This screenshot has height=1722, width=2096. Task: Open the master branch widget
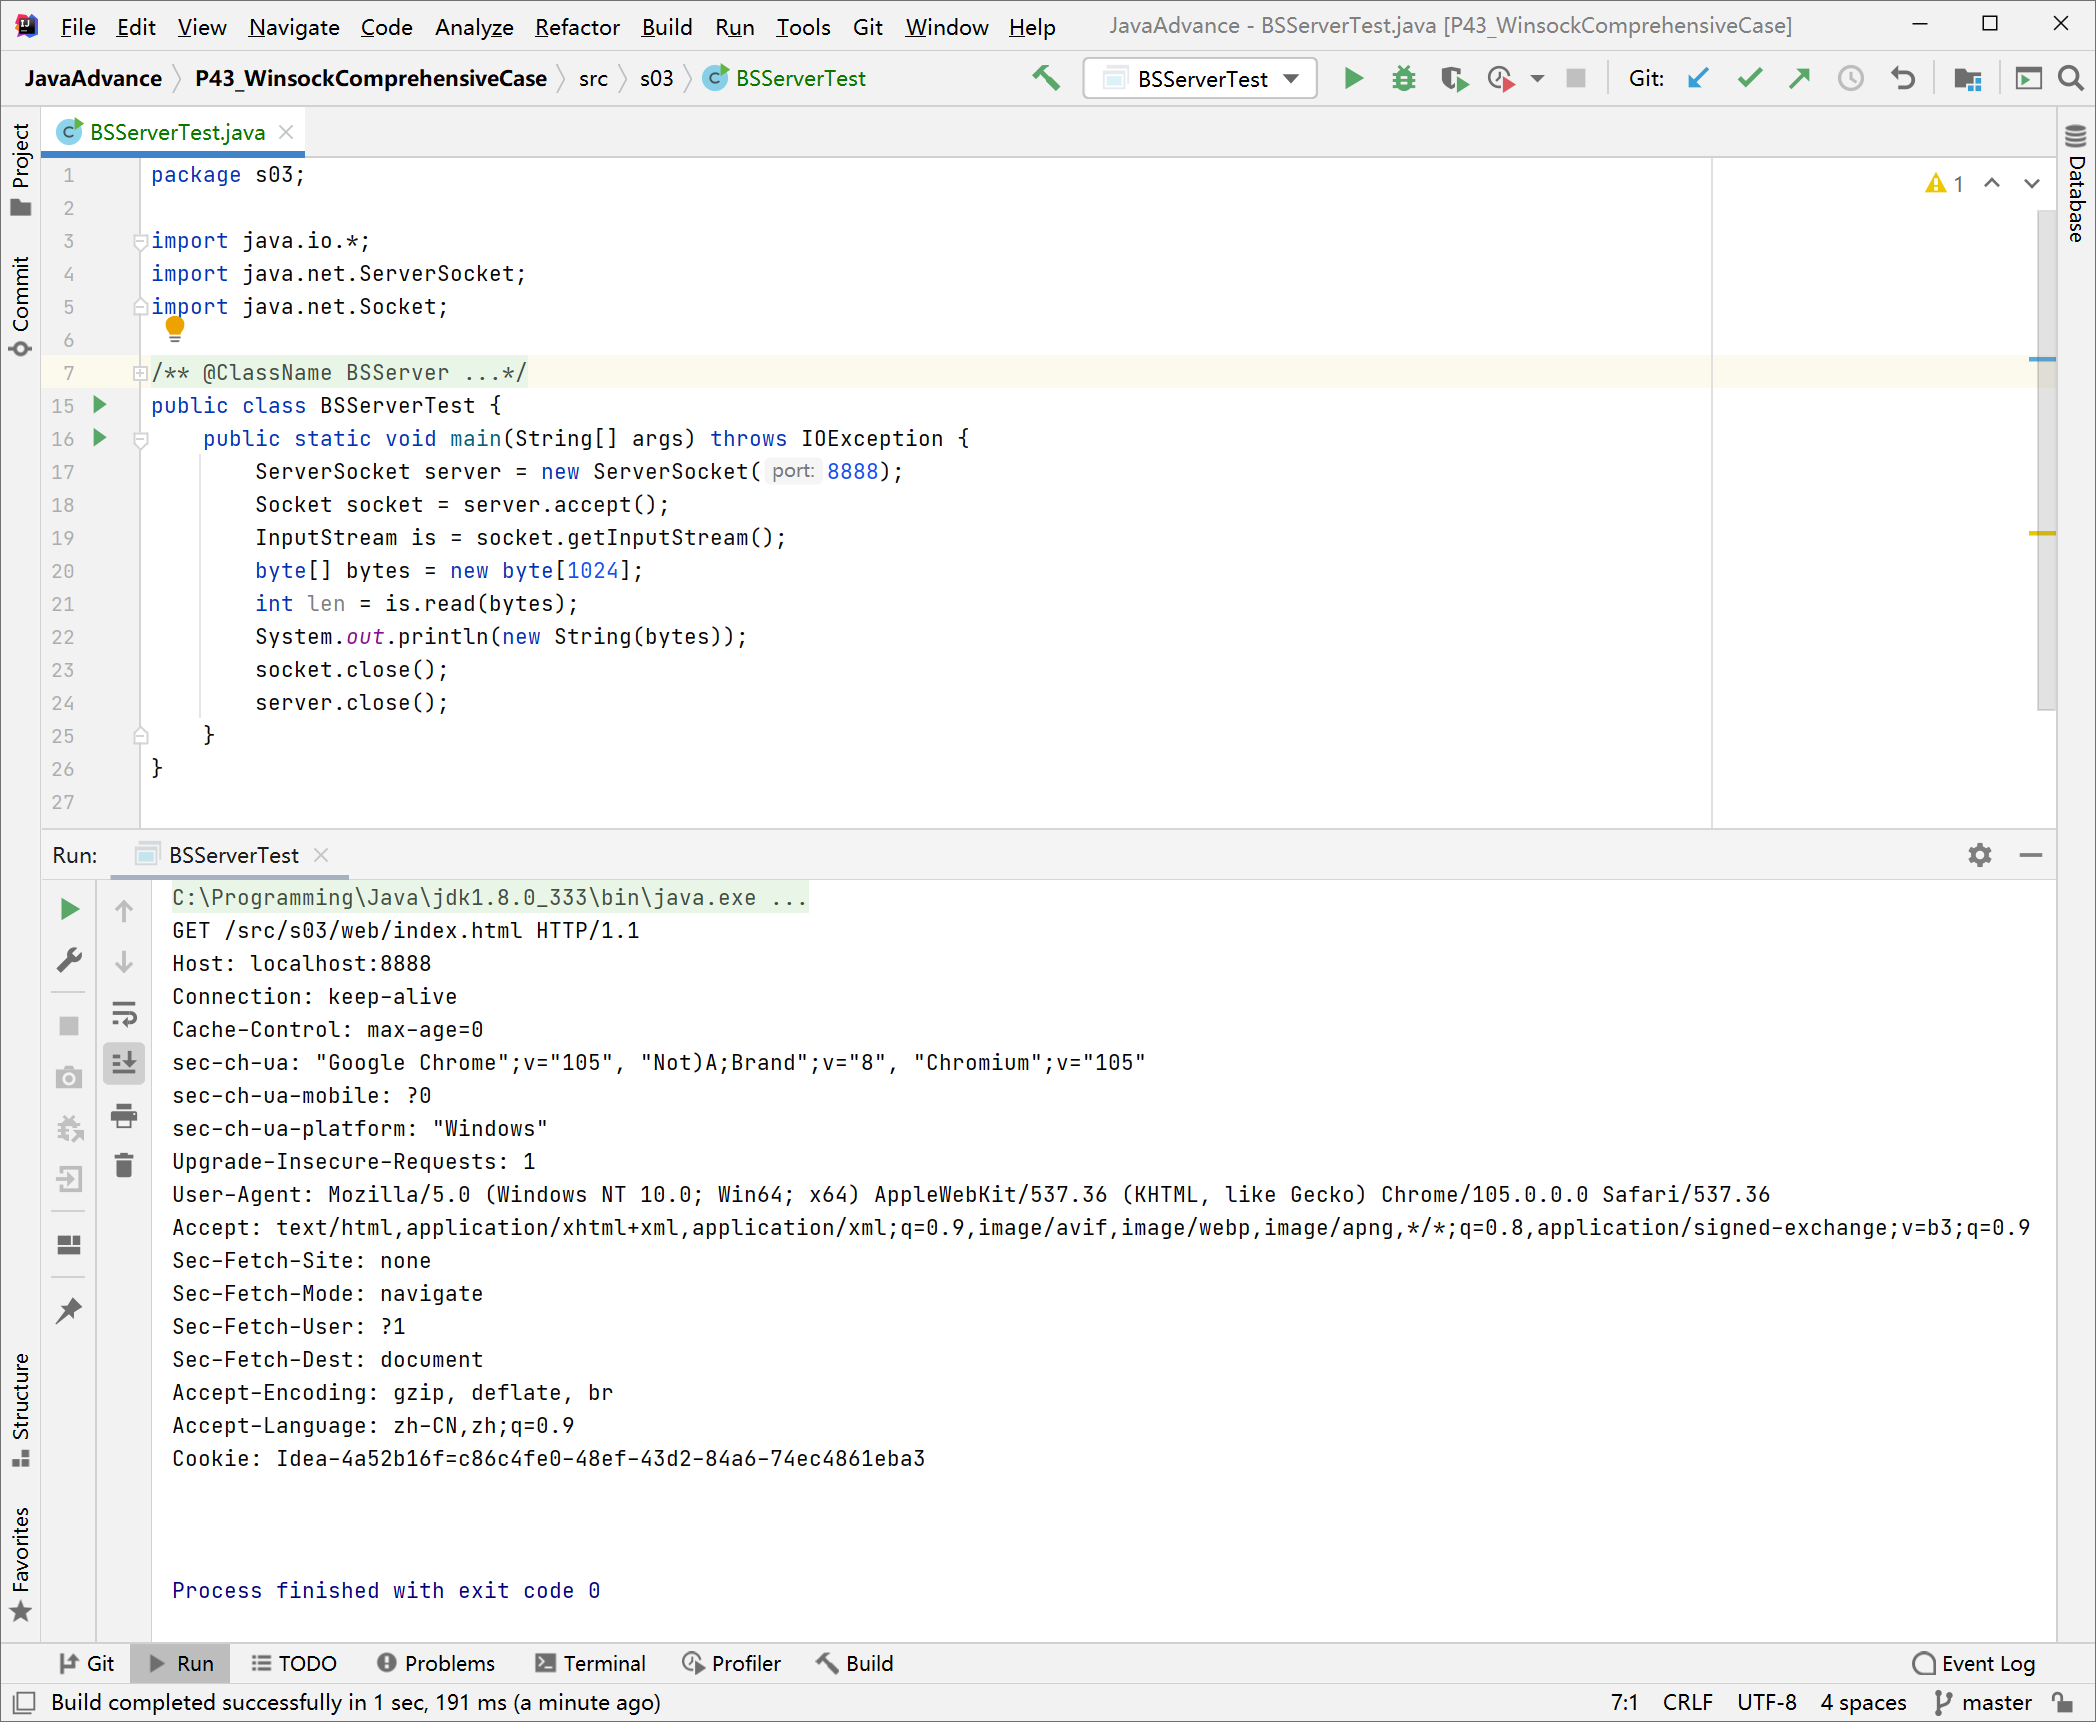click(1983, 1702)
